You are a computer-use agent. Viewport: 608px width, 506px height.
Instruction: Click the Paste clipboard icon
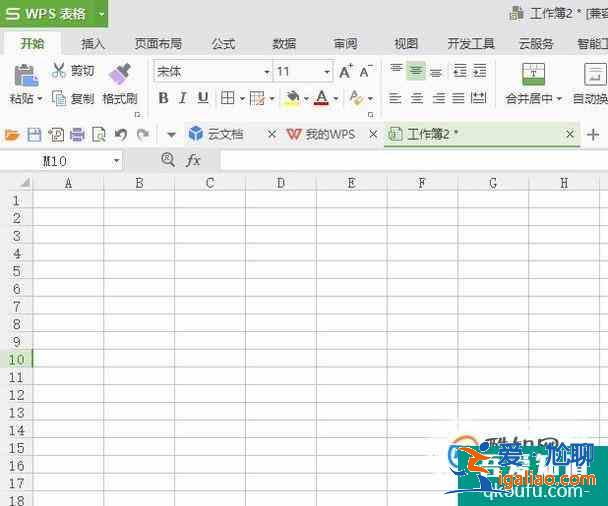[26, 75]
